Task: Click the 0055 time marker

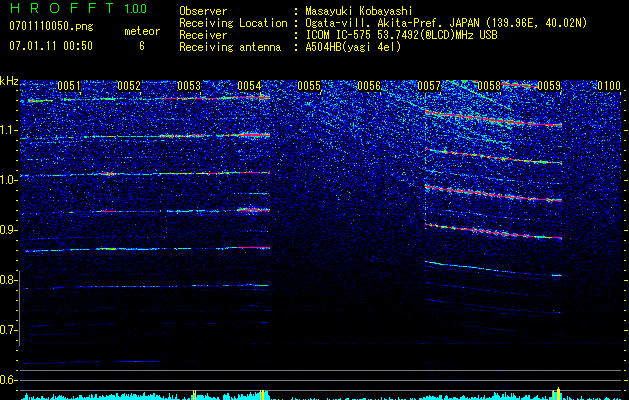Action: point(309,86)
